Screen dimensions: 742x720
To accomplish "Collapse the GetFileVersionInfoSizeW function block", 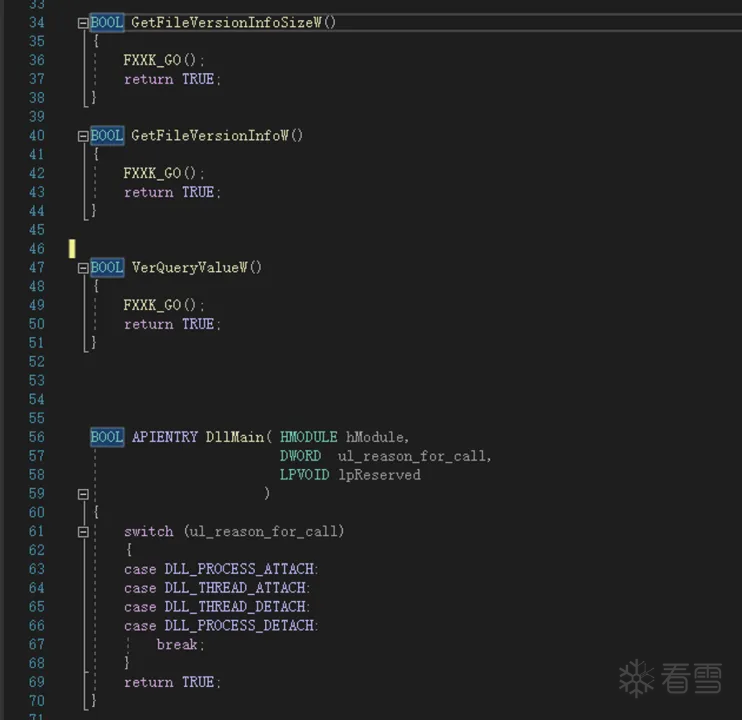I will pyautogui.click(x=83, y=23).
